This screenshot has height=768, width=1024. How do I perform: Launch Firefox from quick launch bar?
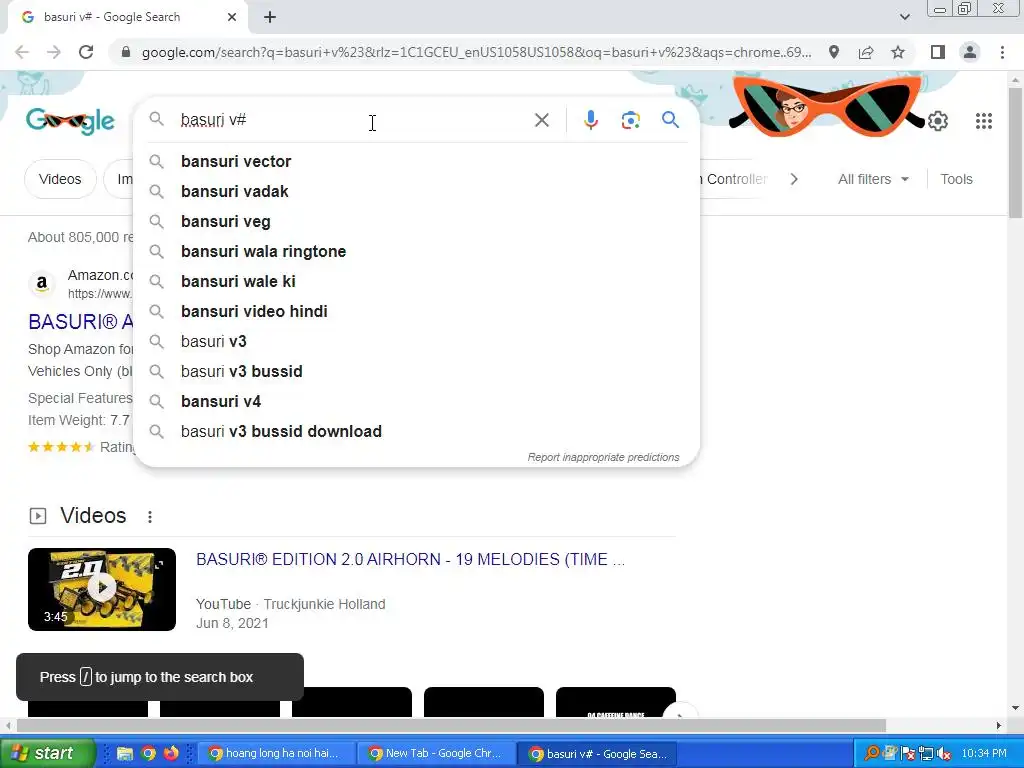click(171, 754)
